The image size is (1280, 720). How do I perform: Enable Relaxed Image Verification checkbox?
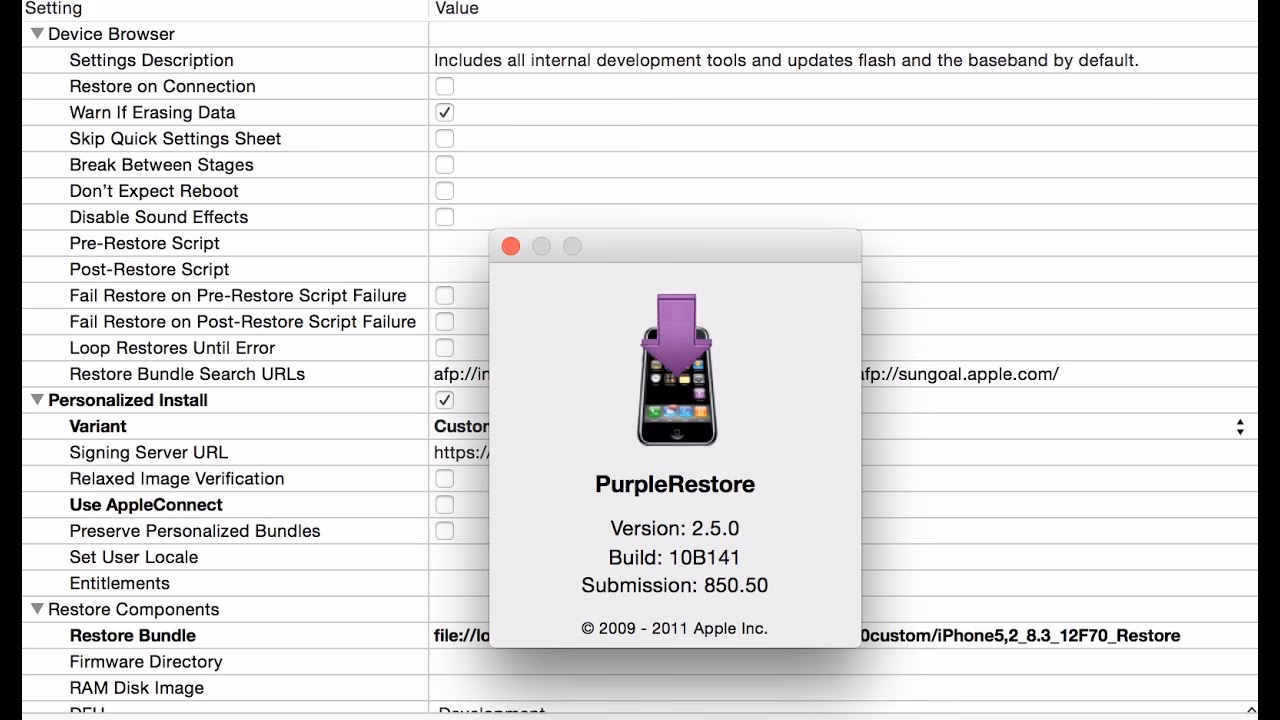point(445,479)
